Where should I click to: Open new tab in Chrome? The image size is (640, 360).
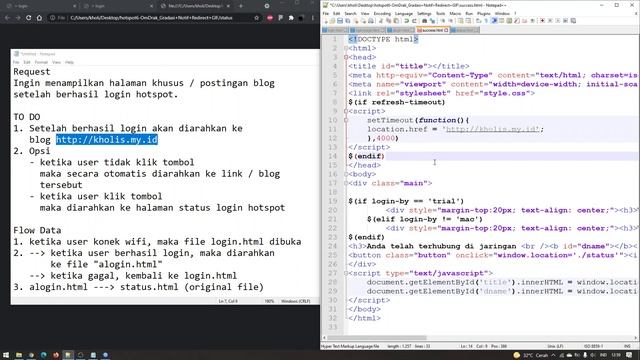coord(241,6)
